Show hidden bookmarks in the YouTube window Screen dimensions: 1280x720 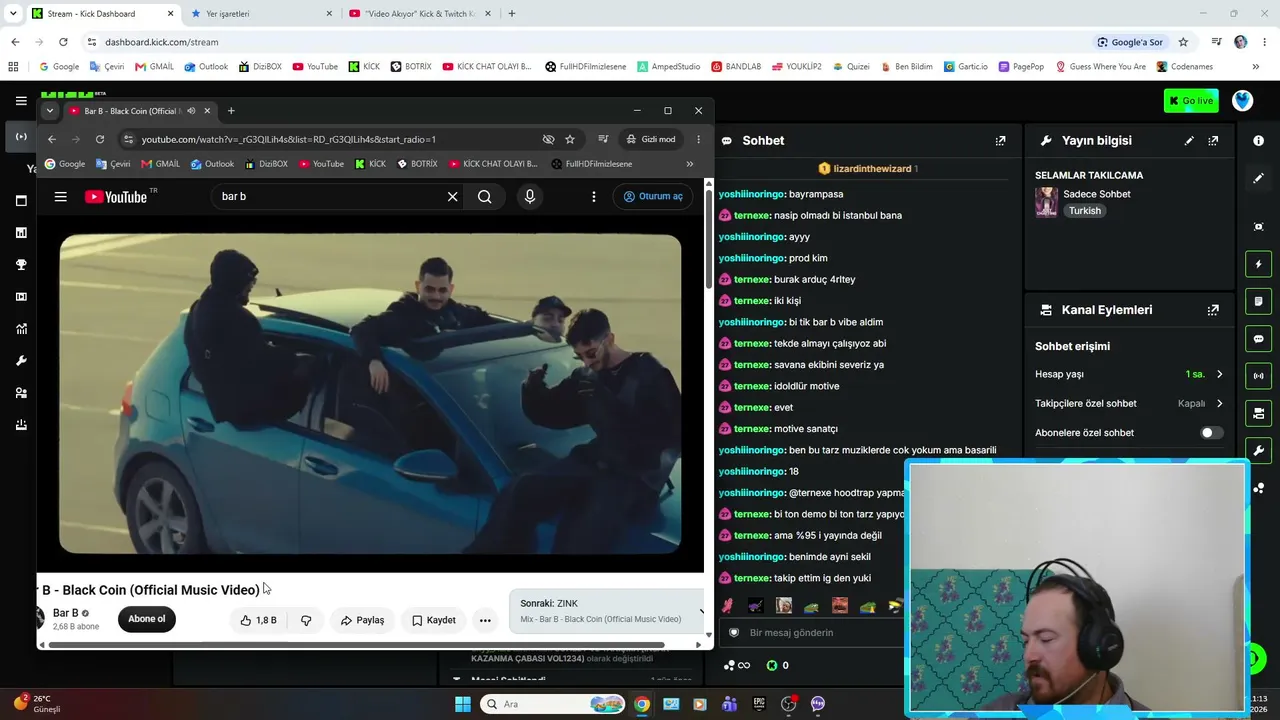(x=689, y=164)
